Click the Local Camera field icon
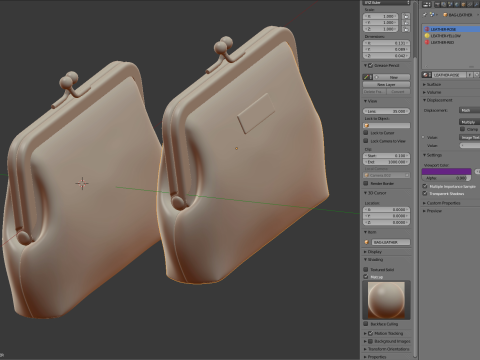The height and width of the screenshot is (360, 480). [367, 175]
